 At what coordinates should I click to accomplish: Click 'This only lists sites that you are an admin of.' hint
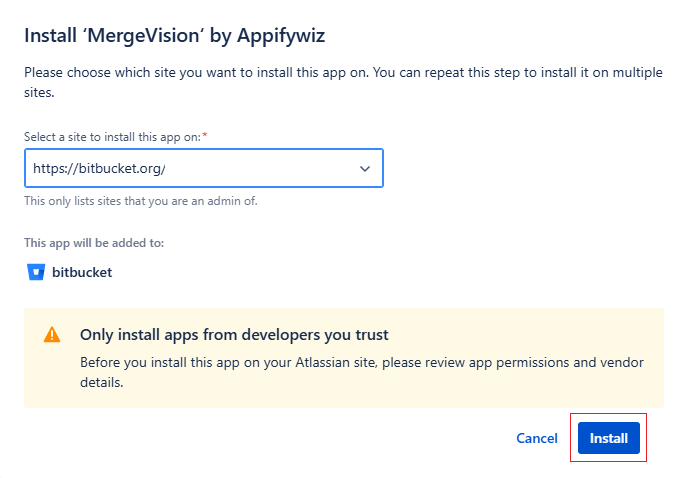141,201
